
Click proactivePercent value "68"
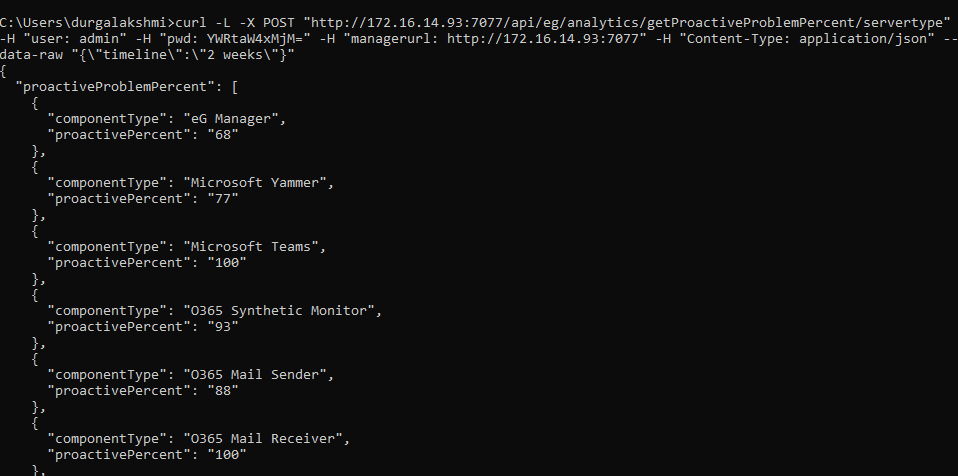pos(222,134)
